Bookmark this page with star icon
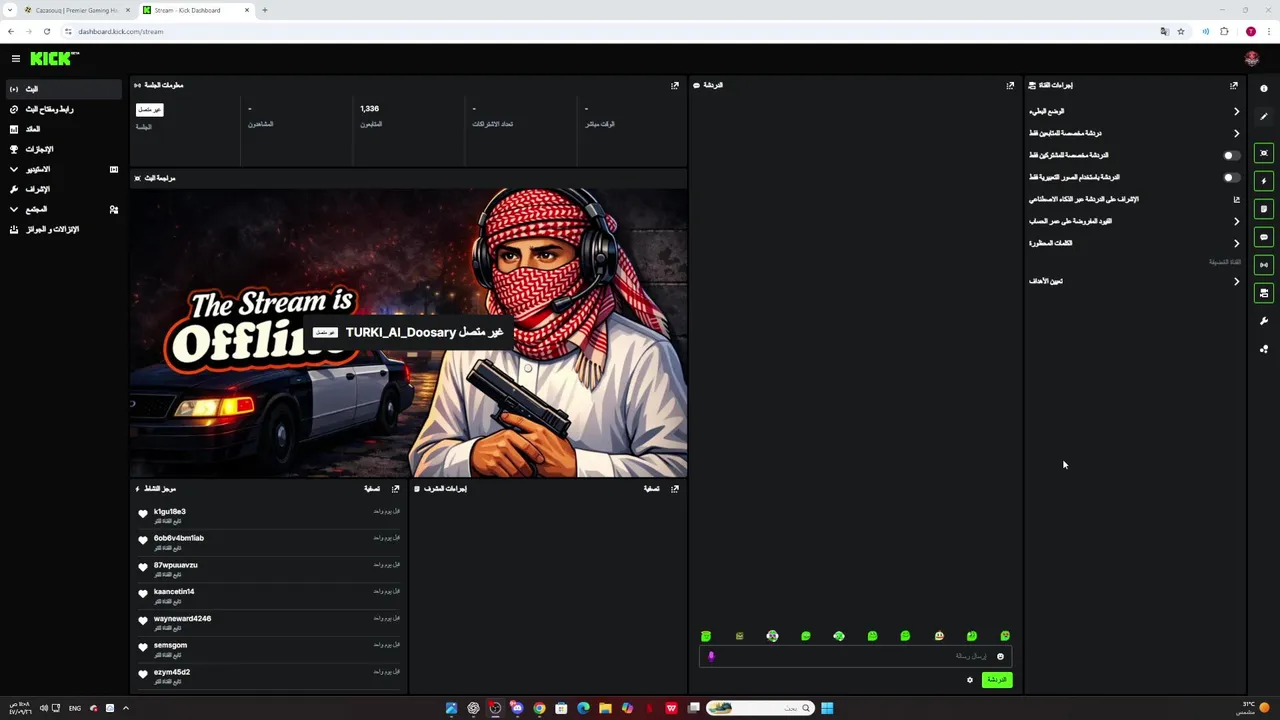Screen dimensions: 1280x720 tap(1181, 31)
